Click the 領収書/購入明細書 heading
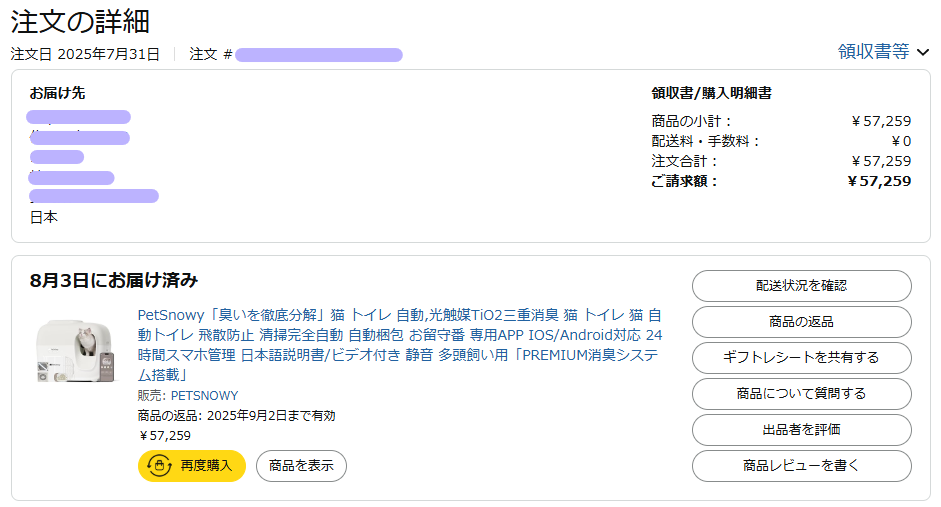 (712, 93)
